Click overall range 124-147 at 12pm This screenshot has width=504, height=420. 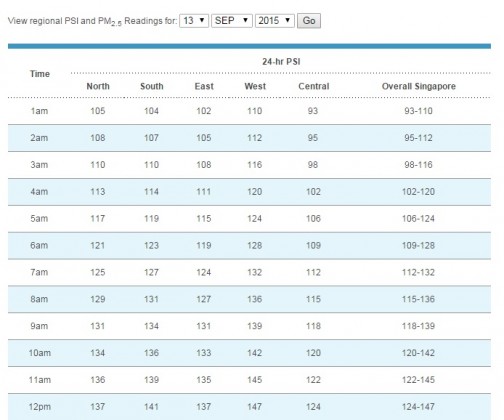418,407
